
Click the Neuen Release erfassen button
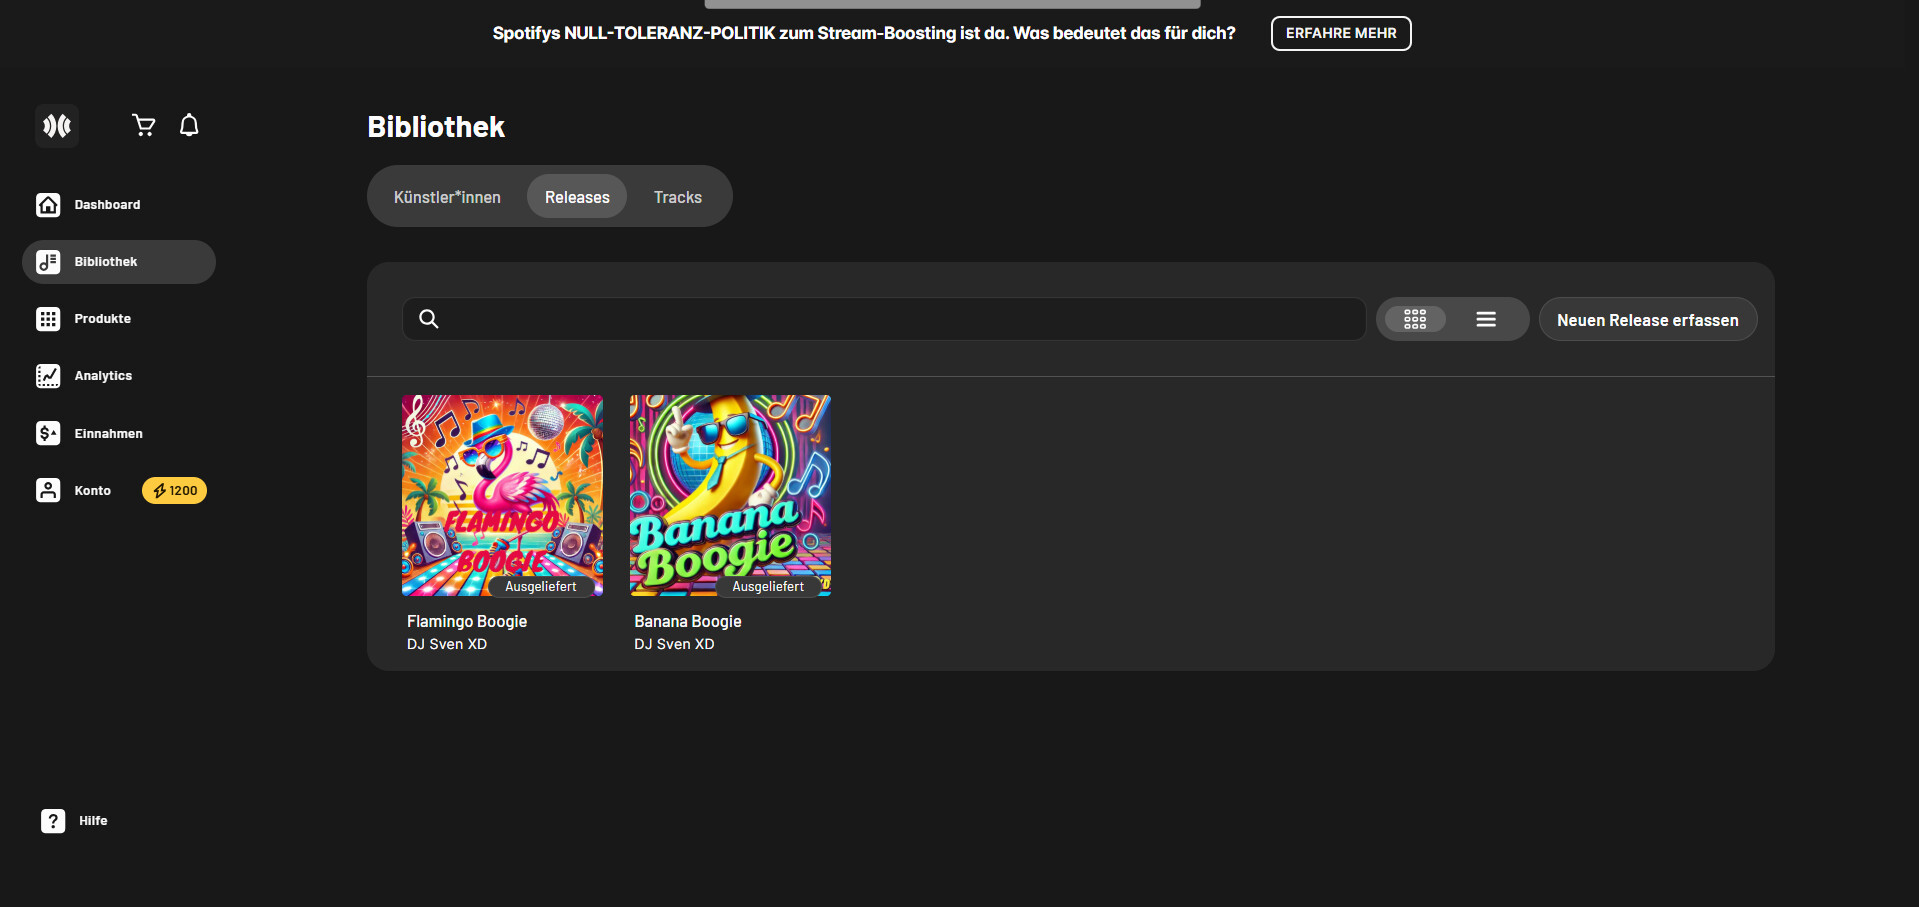click(1648, 319)
